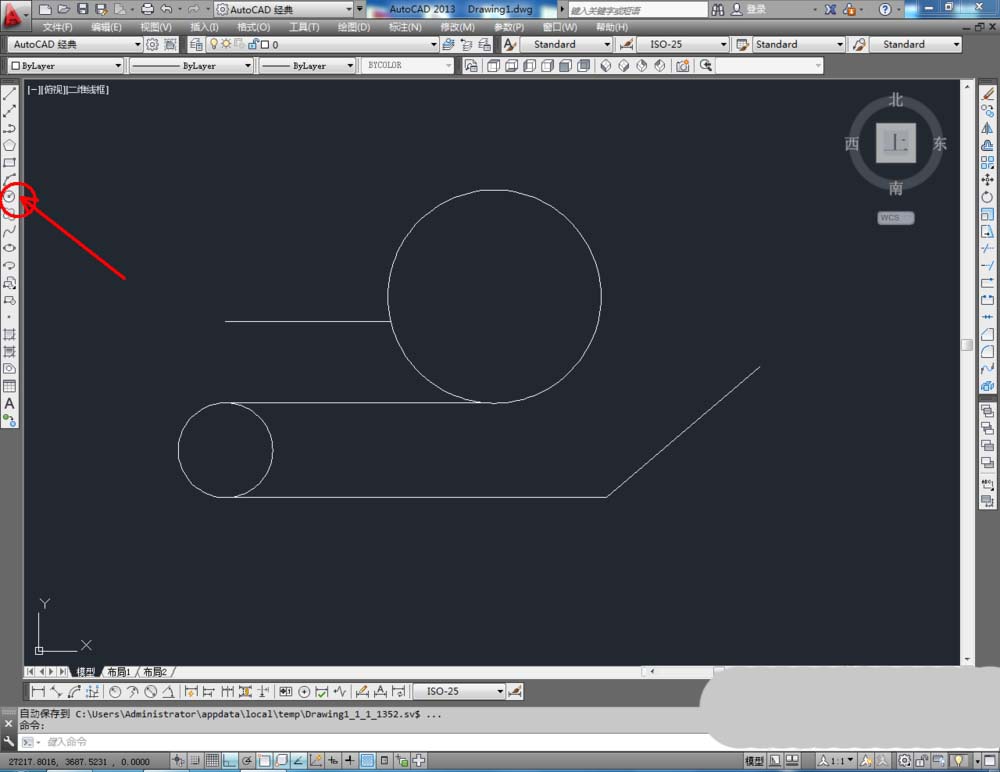Image resolution: width=1000 pixels, height=772 pixels.
Task: Open the 文件(F) menu
Action: tap(57, 27)
